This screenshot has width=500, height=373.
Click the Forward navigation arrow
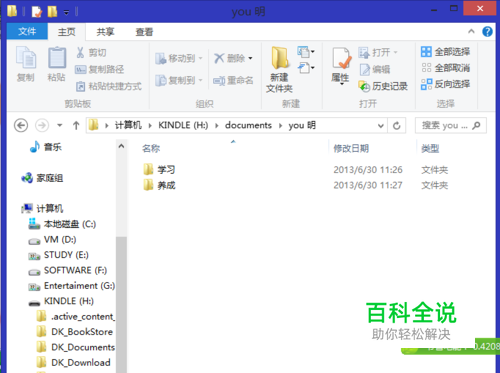[x=42, y=126]
